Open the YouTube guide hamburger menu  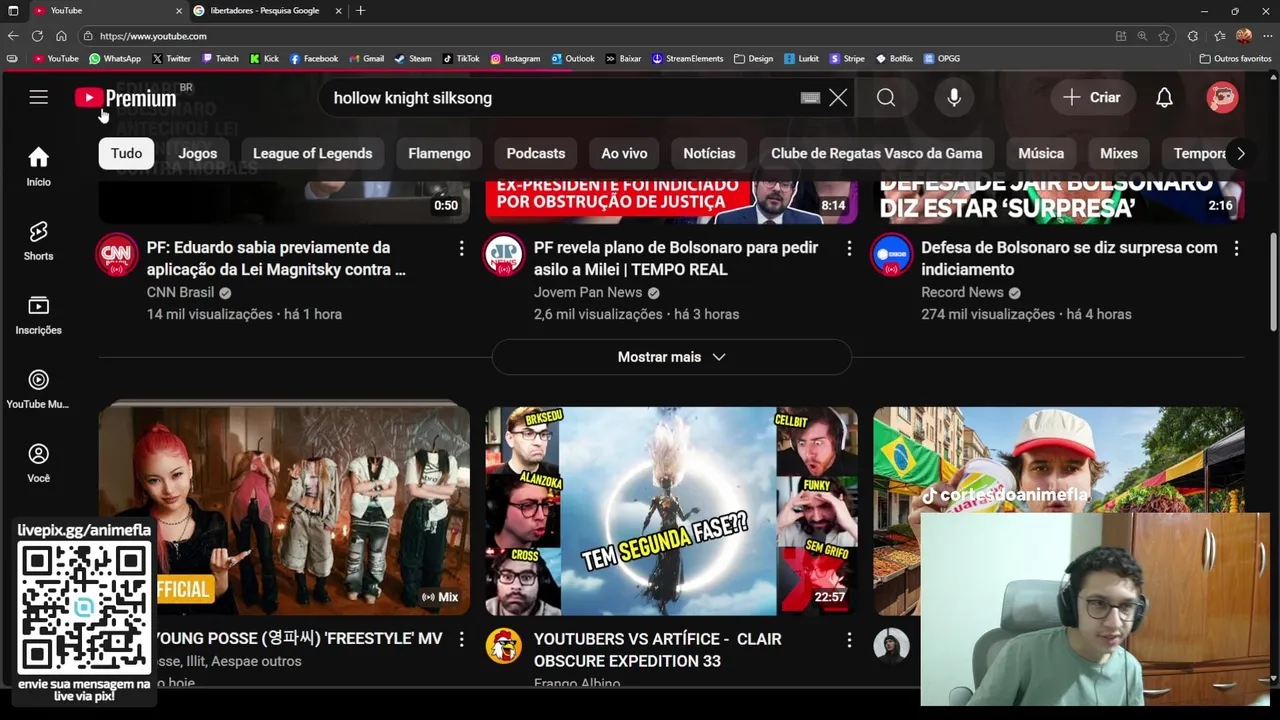(38, 97)
